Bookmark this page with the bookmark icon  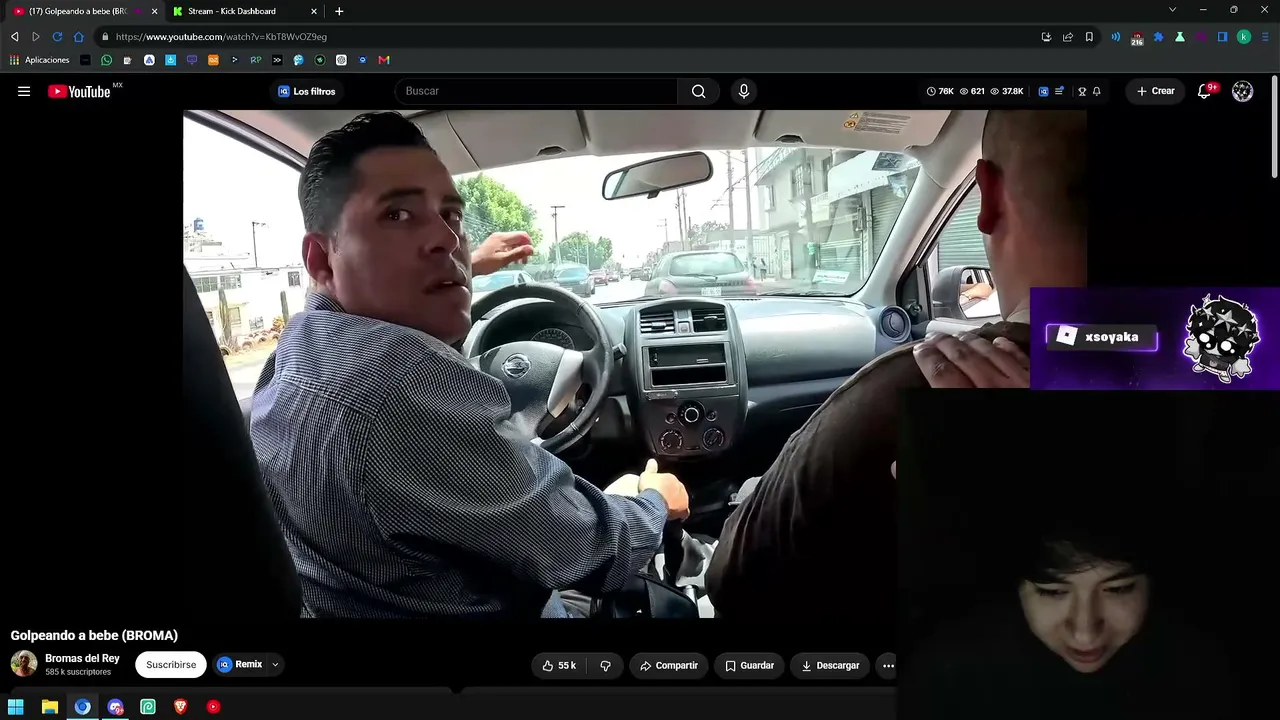click(x=1089, y=37)
